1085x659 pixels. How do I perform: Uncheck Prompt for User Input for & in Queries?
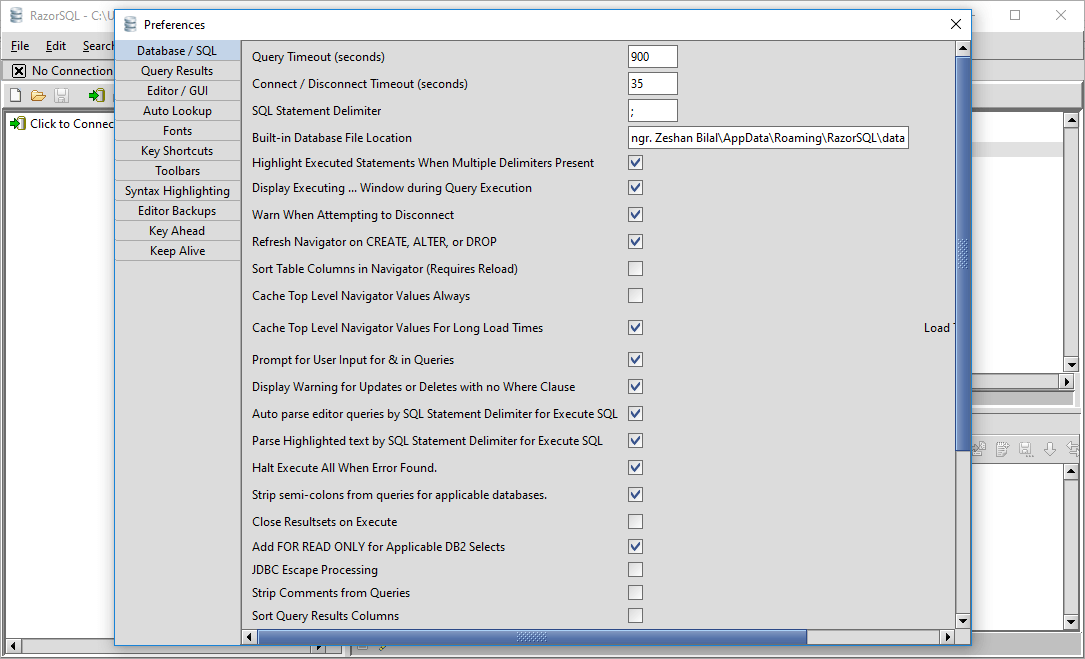(635, 360)
